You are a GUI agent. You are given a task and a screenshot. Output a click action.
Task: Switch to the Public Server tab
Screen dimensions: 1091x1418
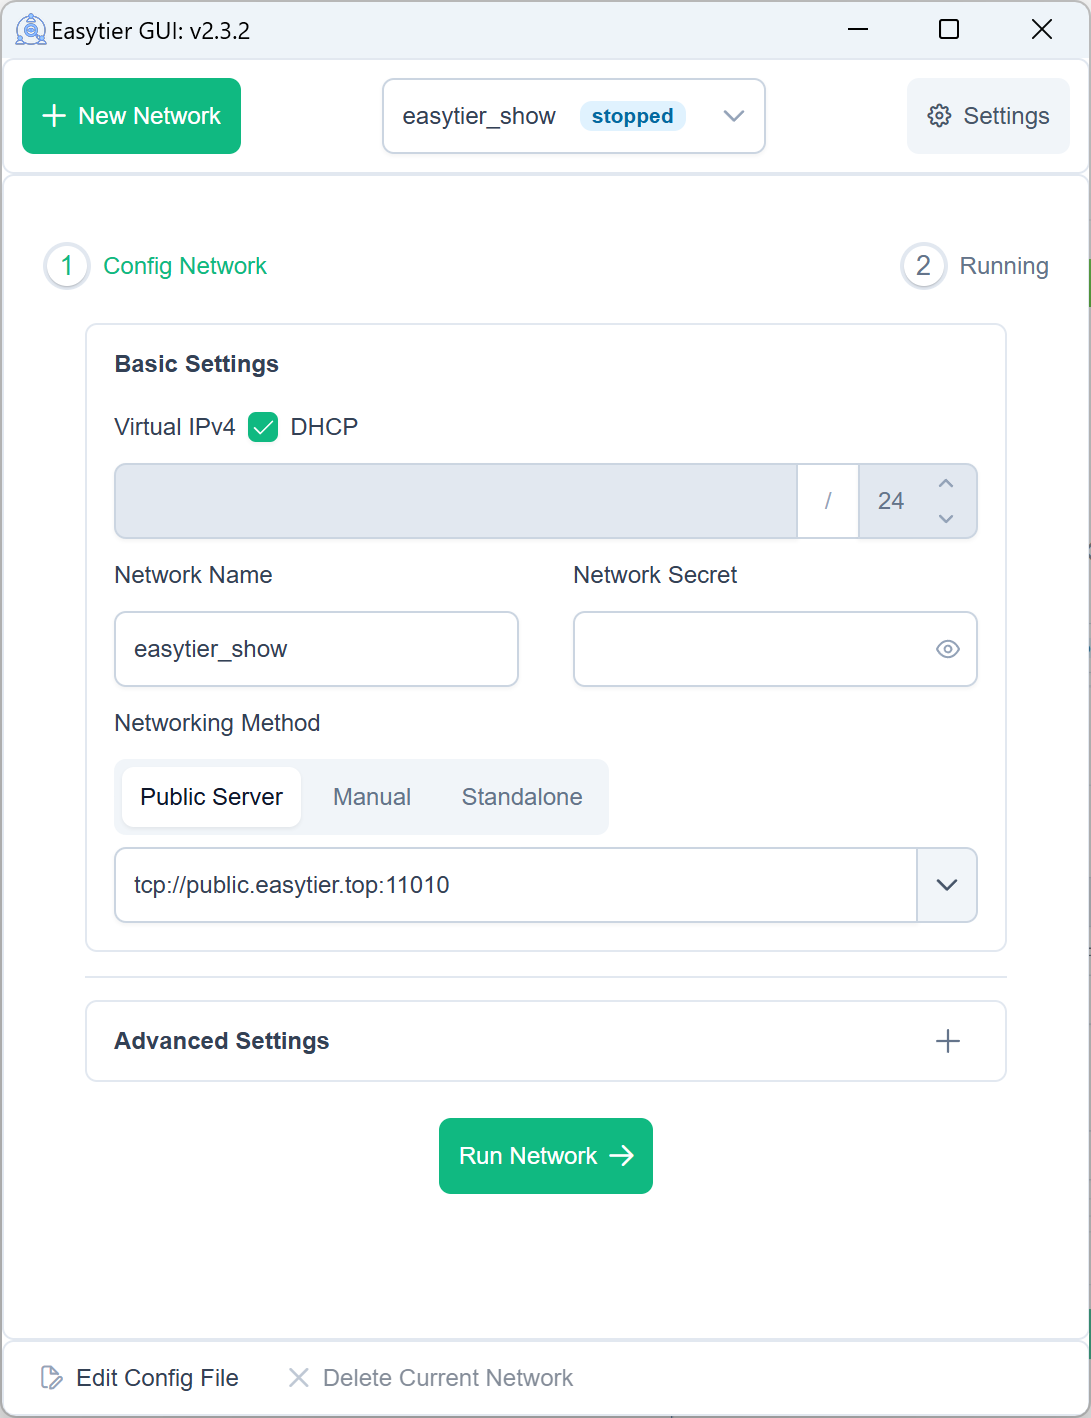[210, 797]
